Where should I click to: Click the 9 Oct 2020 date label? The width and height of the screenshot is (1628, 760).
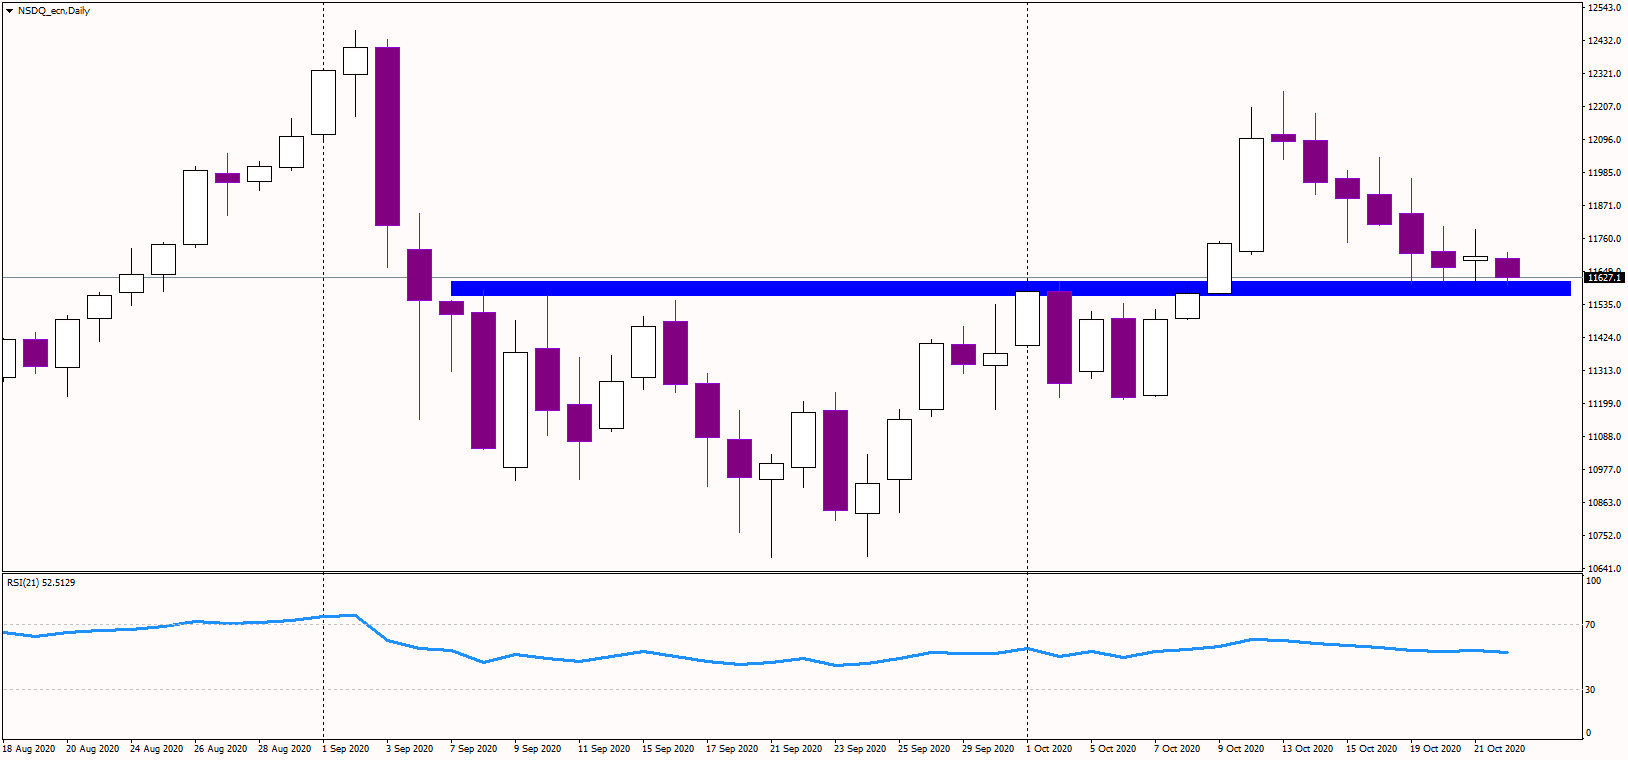click(x=1242, y=749)
